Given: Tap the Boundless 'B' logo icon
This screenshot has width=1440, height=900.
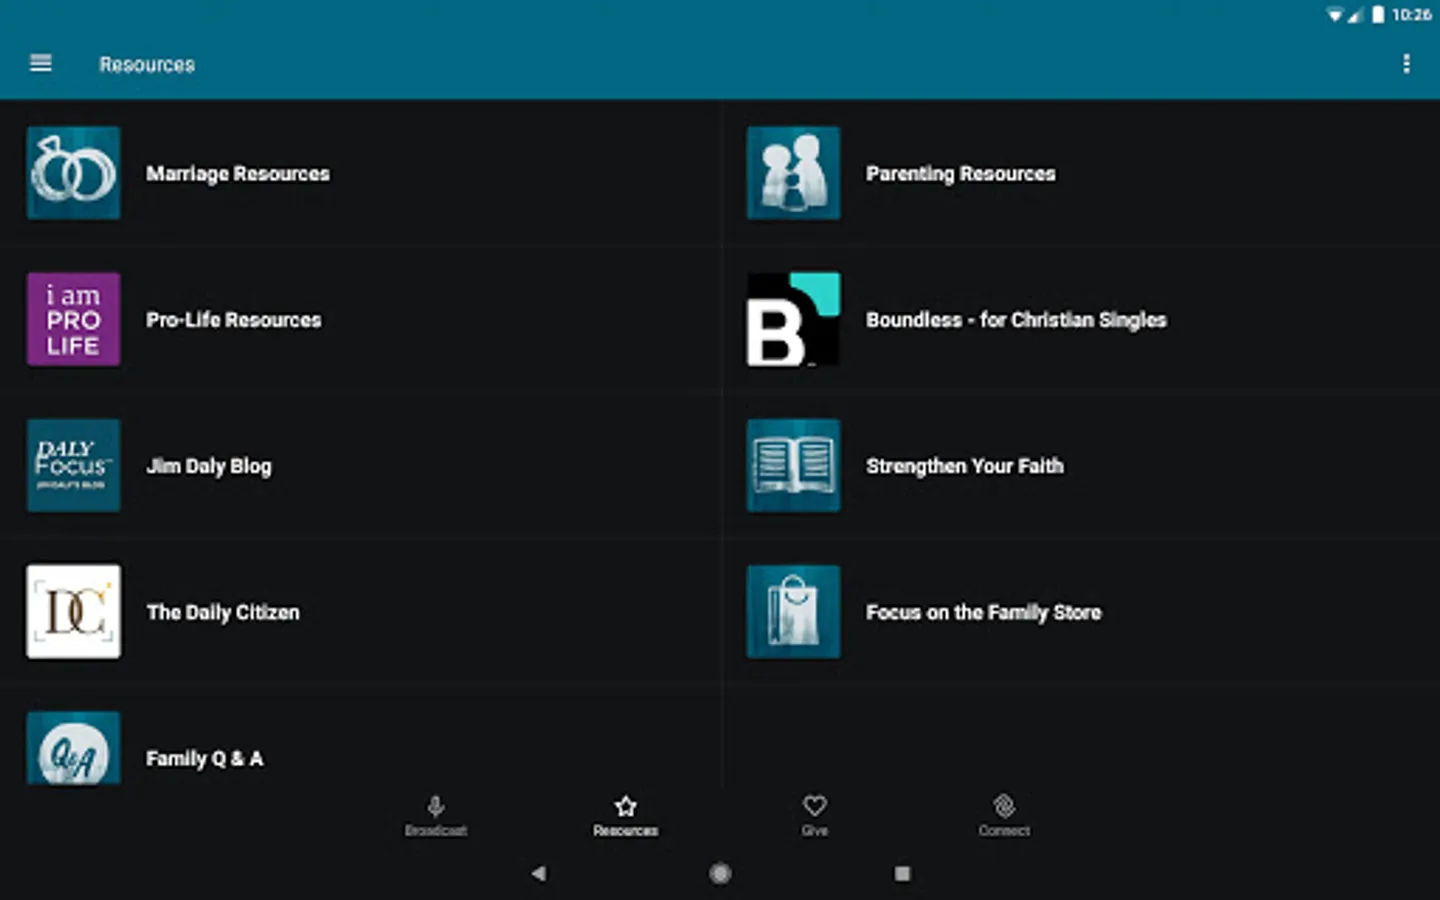Looking at the screenshot, I should coord(793,319).
